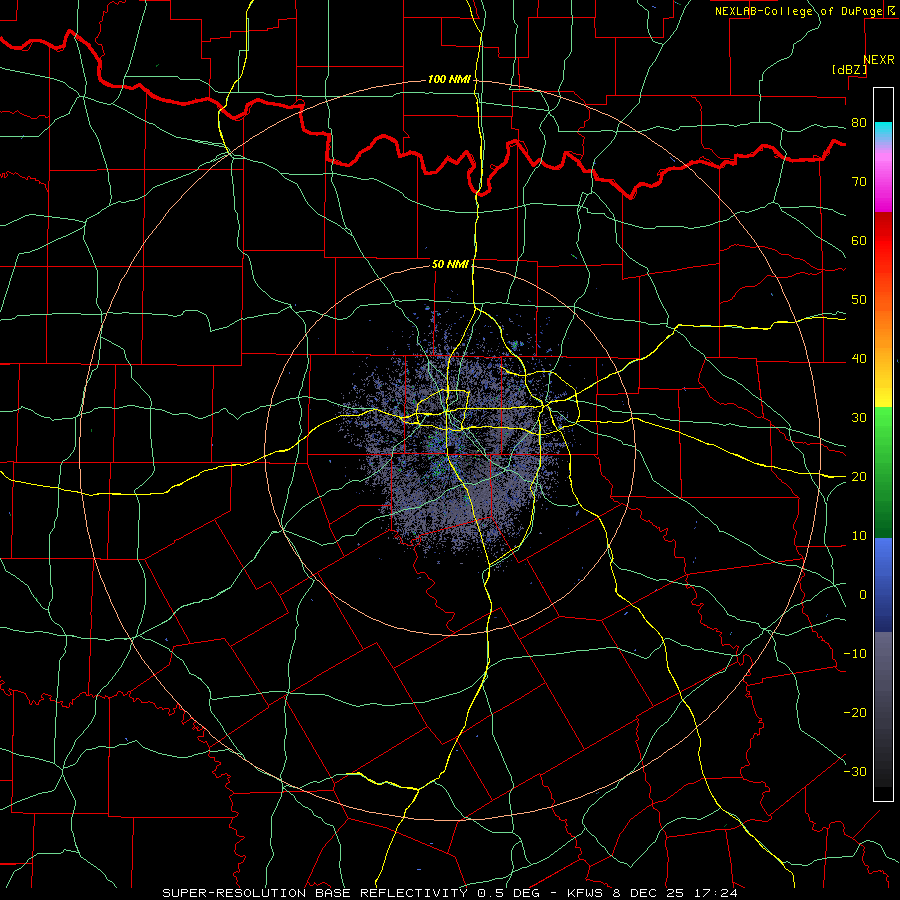Click the -30 value on the dBZ scale
Viewport: 900px width, 900px height.
click(855, 771)
